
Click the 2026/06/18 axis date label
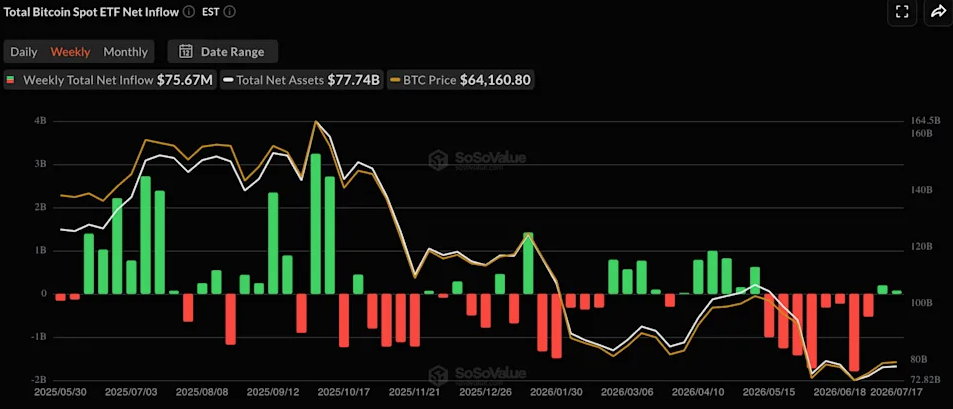click(x=839, y=393)
